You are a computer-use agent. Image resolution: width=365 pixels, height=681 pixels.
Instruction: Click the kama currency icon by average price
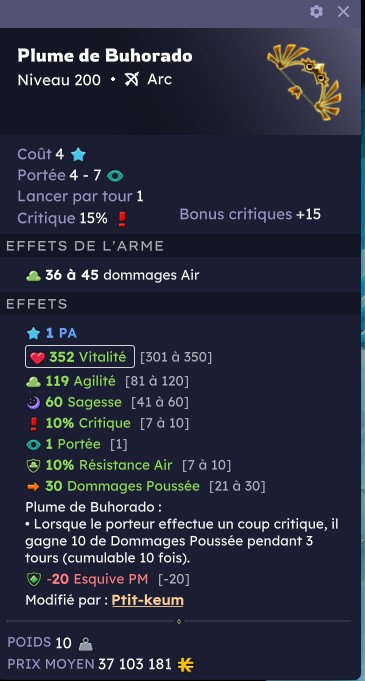tap(186, 665)
